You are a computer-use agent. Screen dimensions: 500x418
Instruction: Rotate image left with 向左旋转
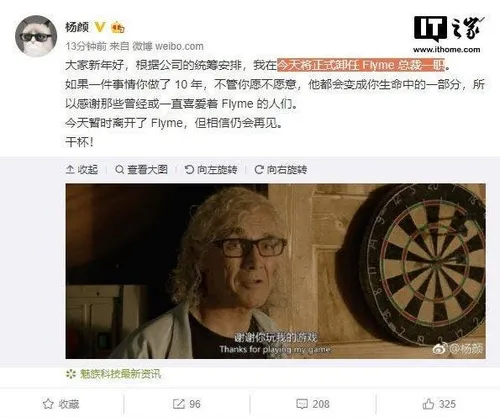[211, 170]
